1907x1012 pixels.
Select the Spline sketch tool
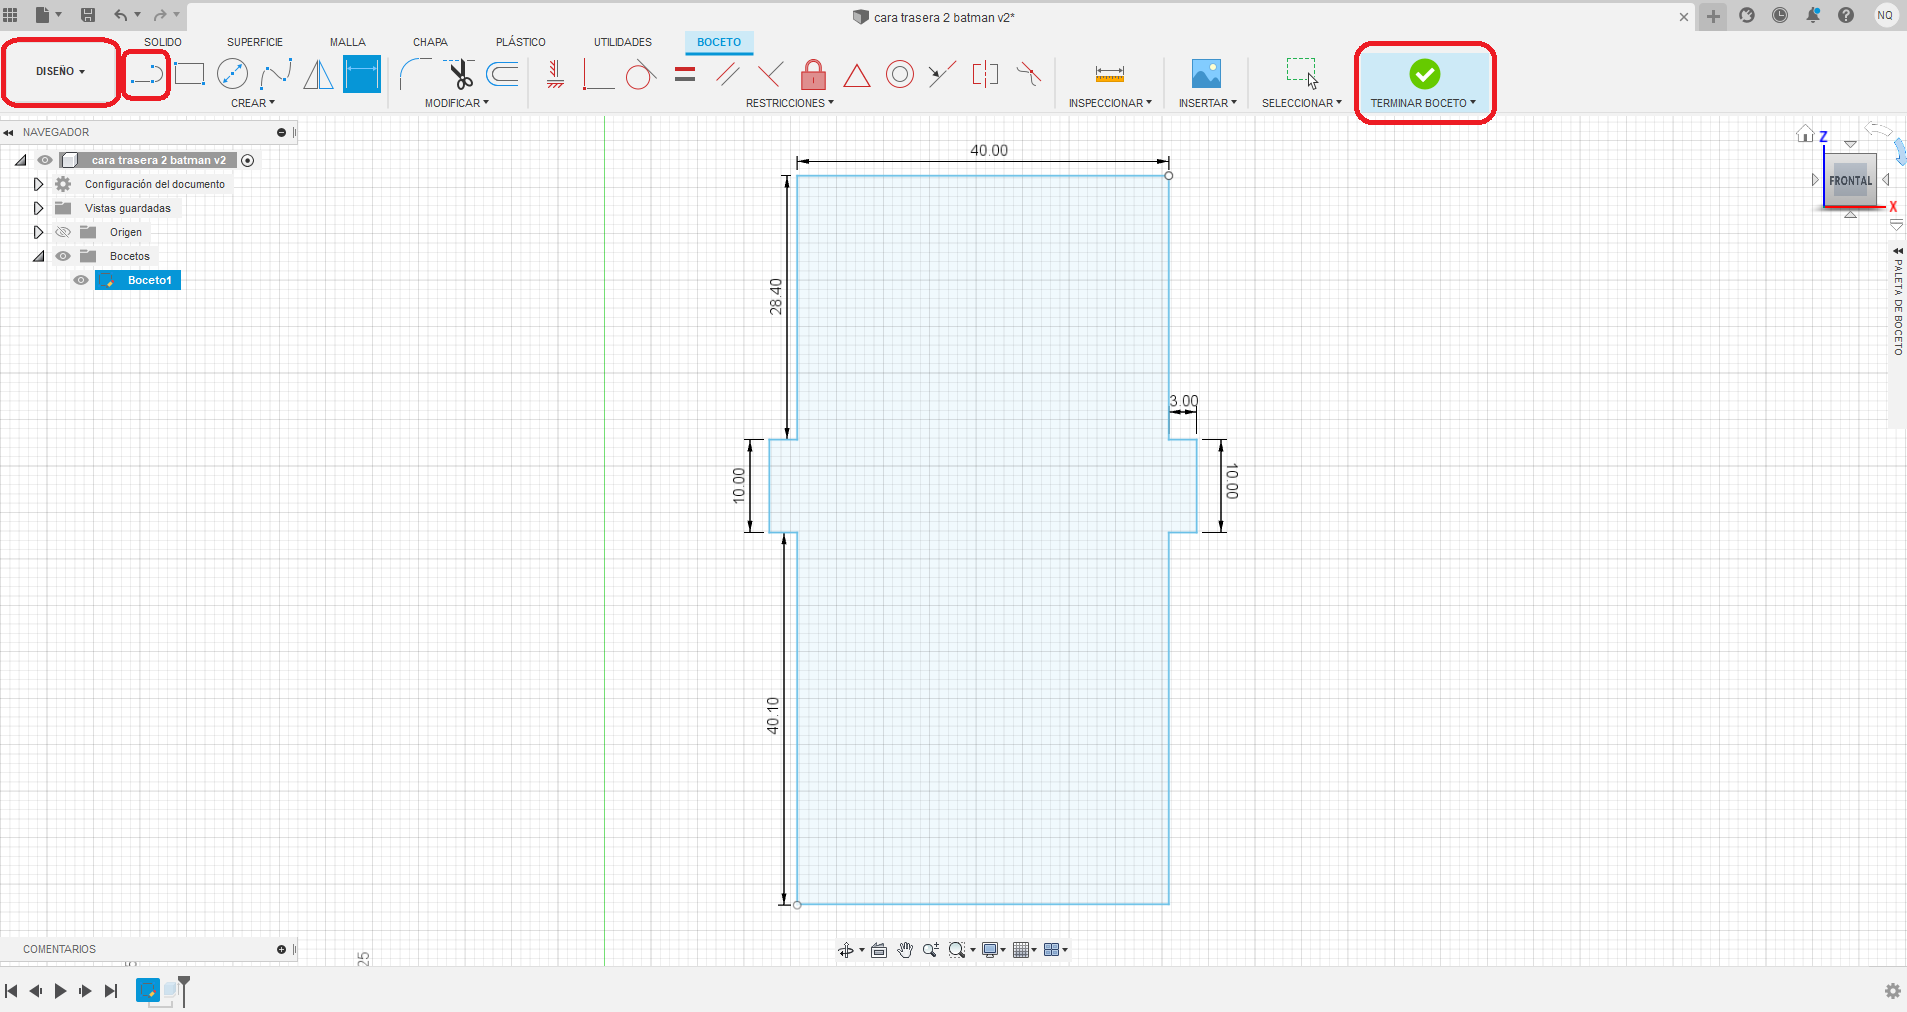click(276, 74)
